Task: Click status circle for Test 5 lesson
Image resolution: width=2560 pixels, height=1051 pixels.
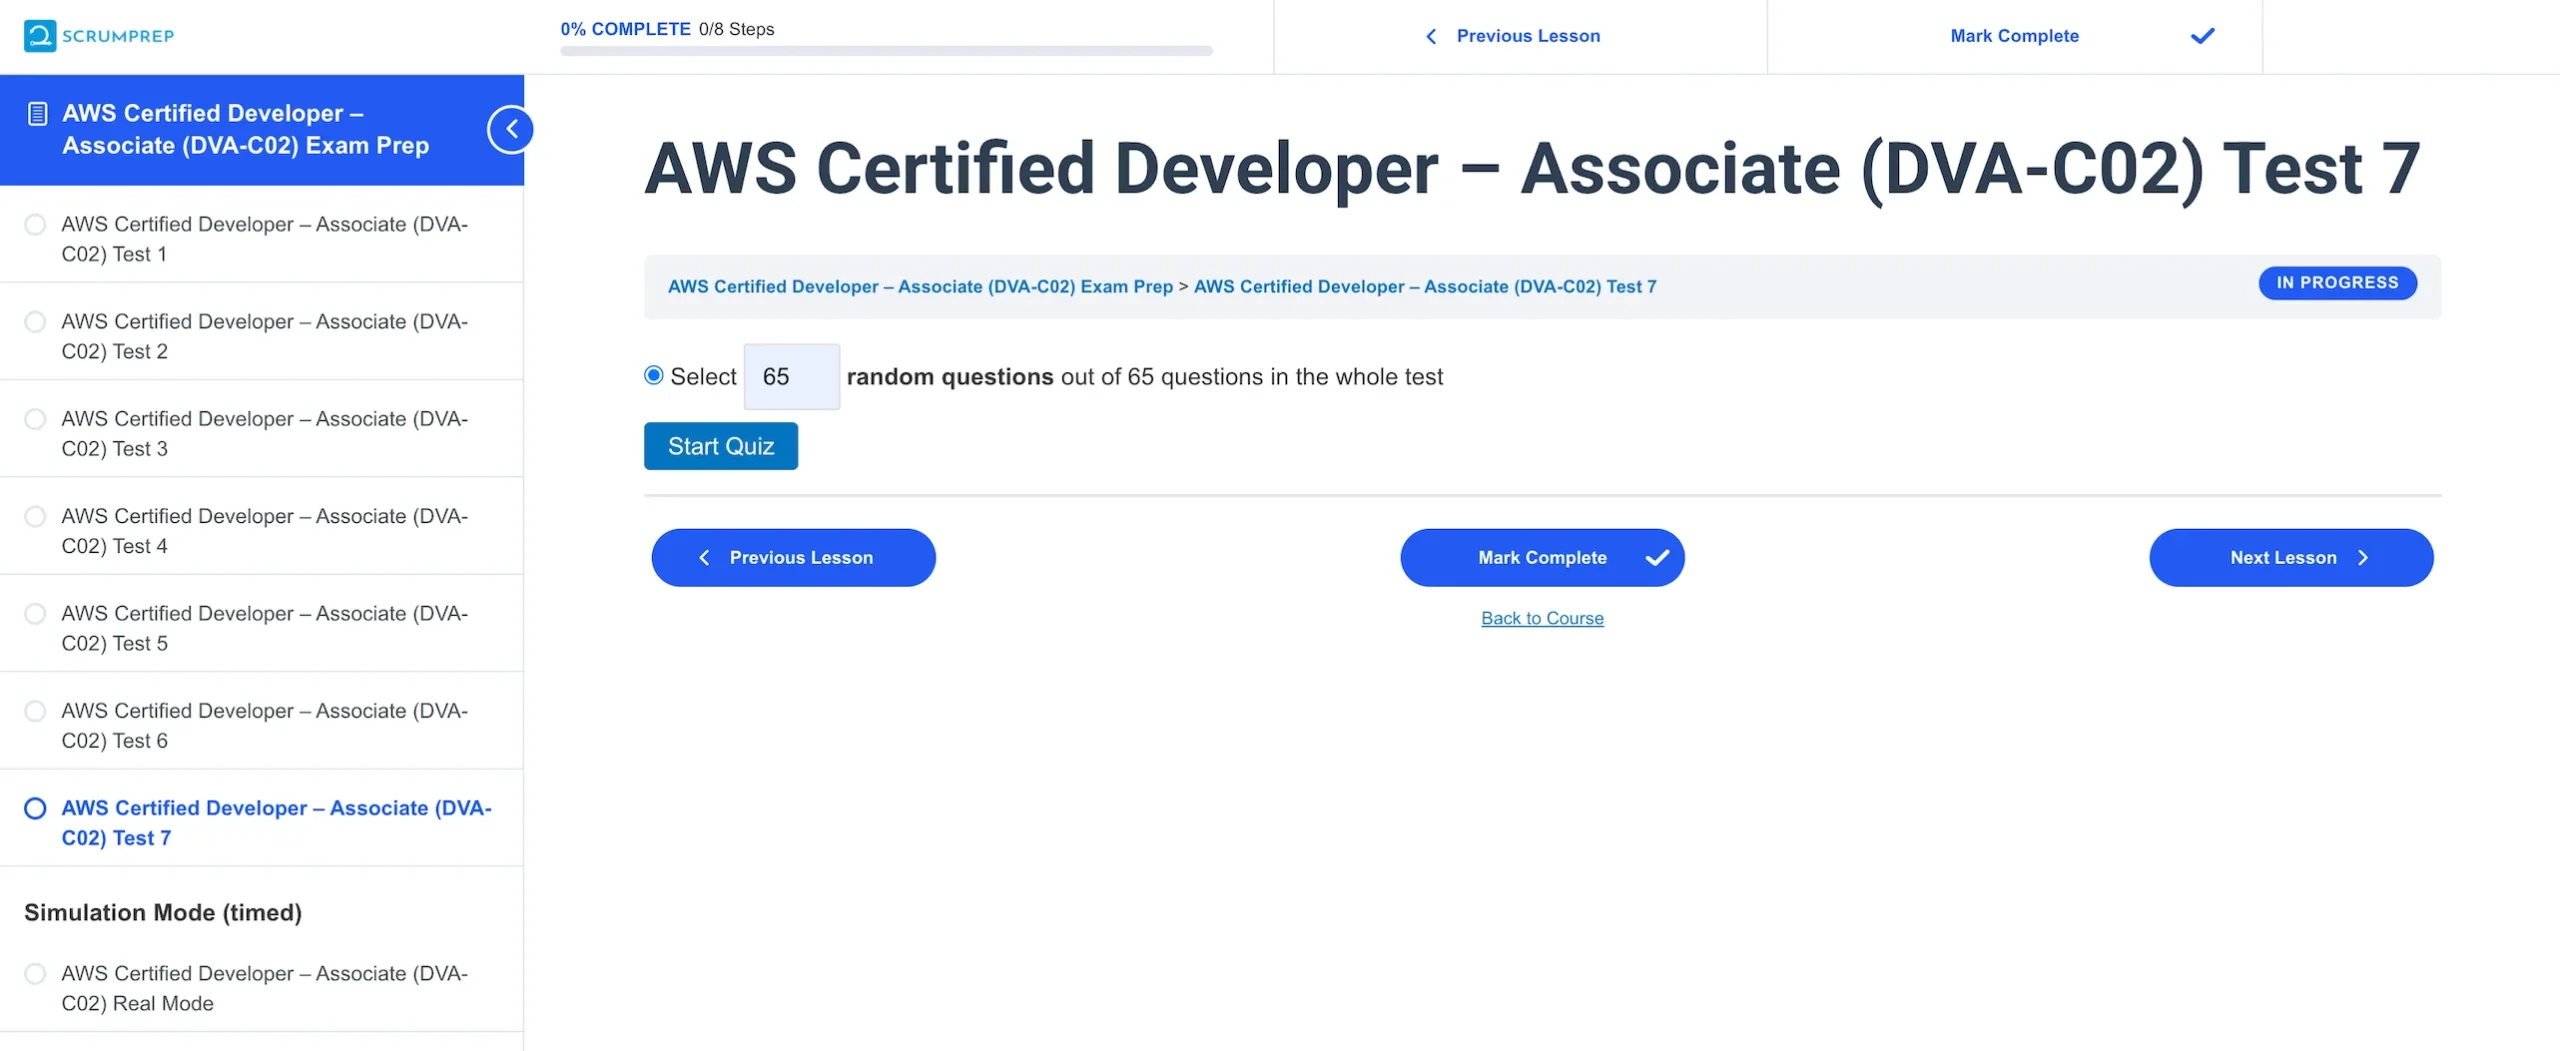Action: tap(35, 613)
